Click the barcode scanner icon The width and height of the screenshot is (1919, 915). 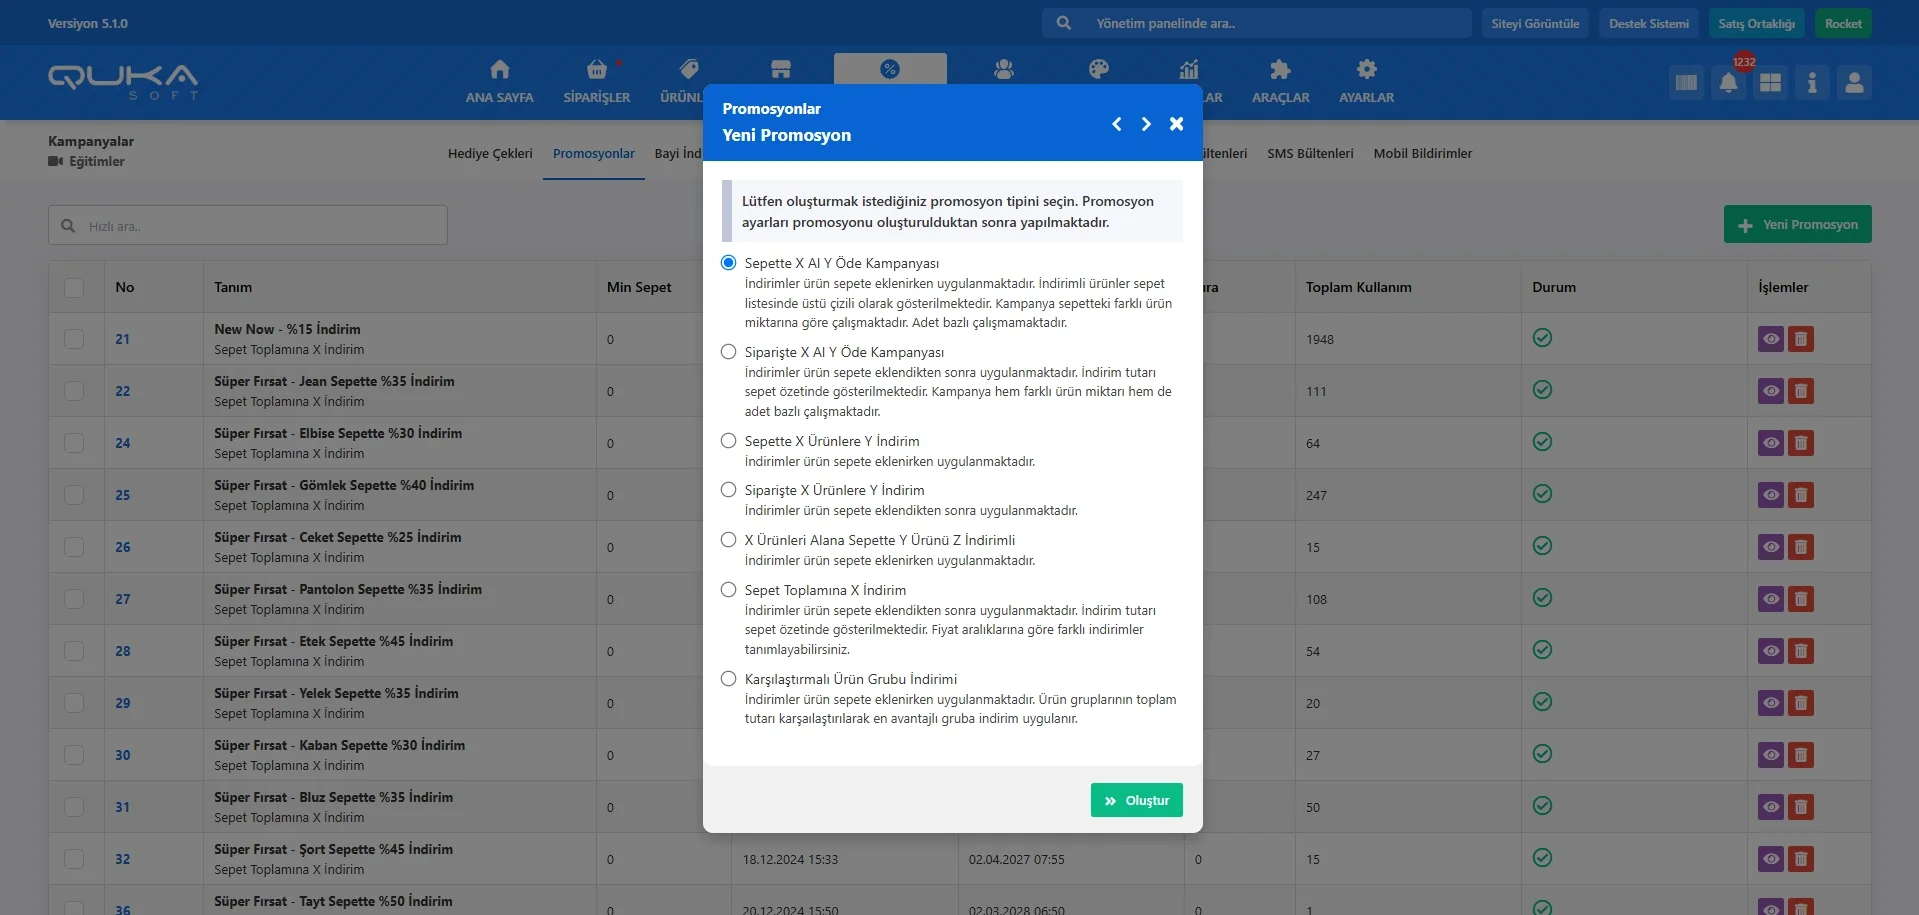click(1686, 83)
